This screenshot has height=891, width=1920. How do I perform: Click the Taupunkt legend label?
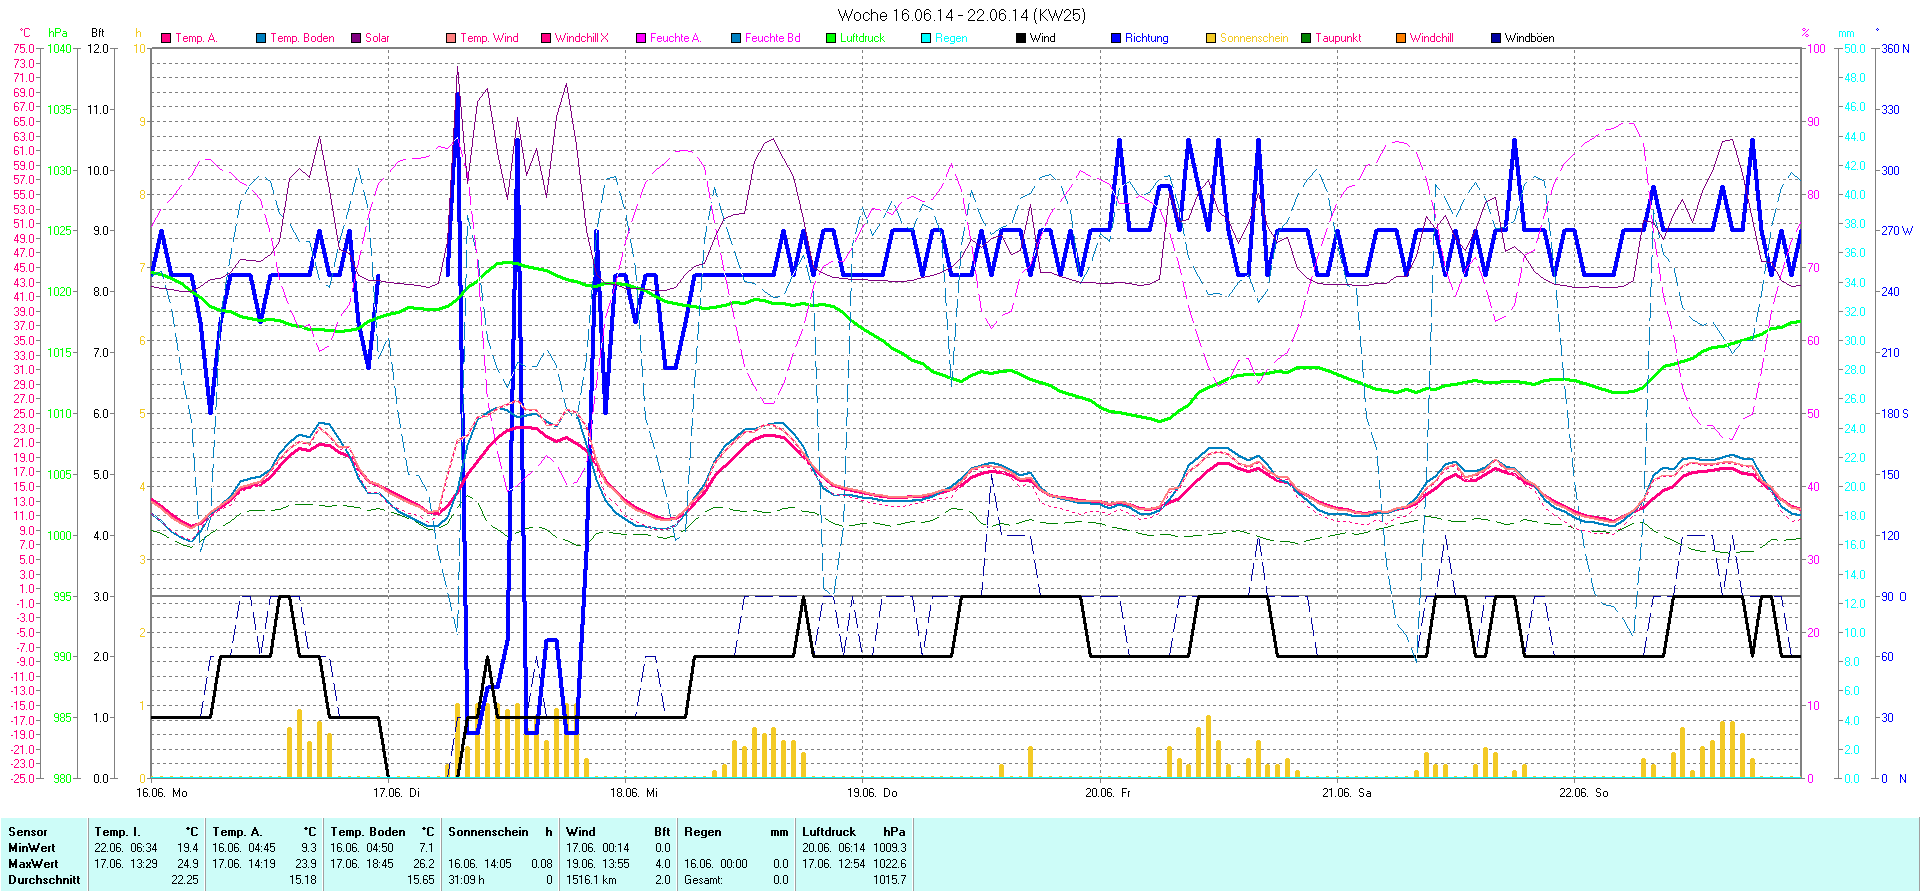click(1338, 38)
